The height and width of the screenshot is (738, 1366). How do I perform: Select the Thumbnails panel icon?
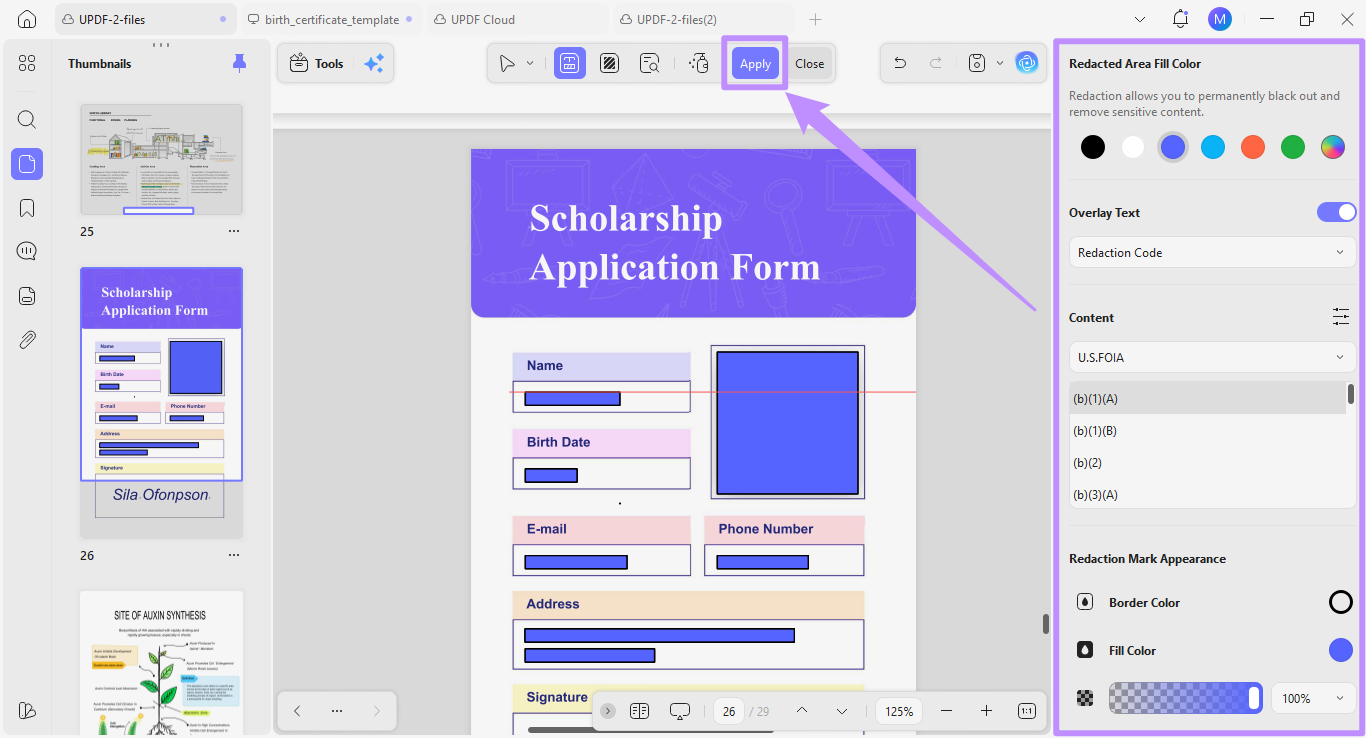click(27, 164)
